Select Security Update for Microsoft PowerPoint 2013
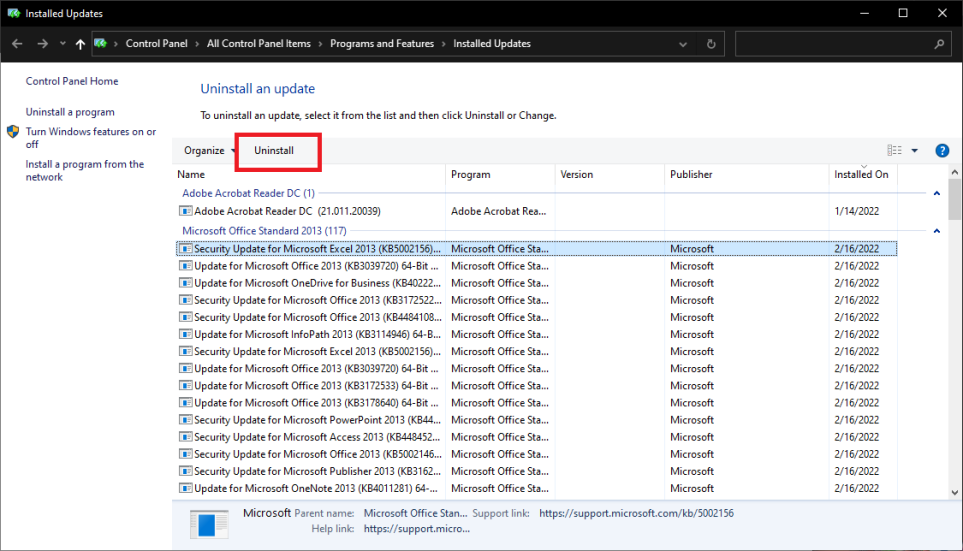963x551 pixels. (536, 420)
